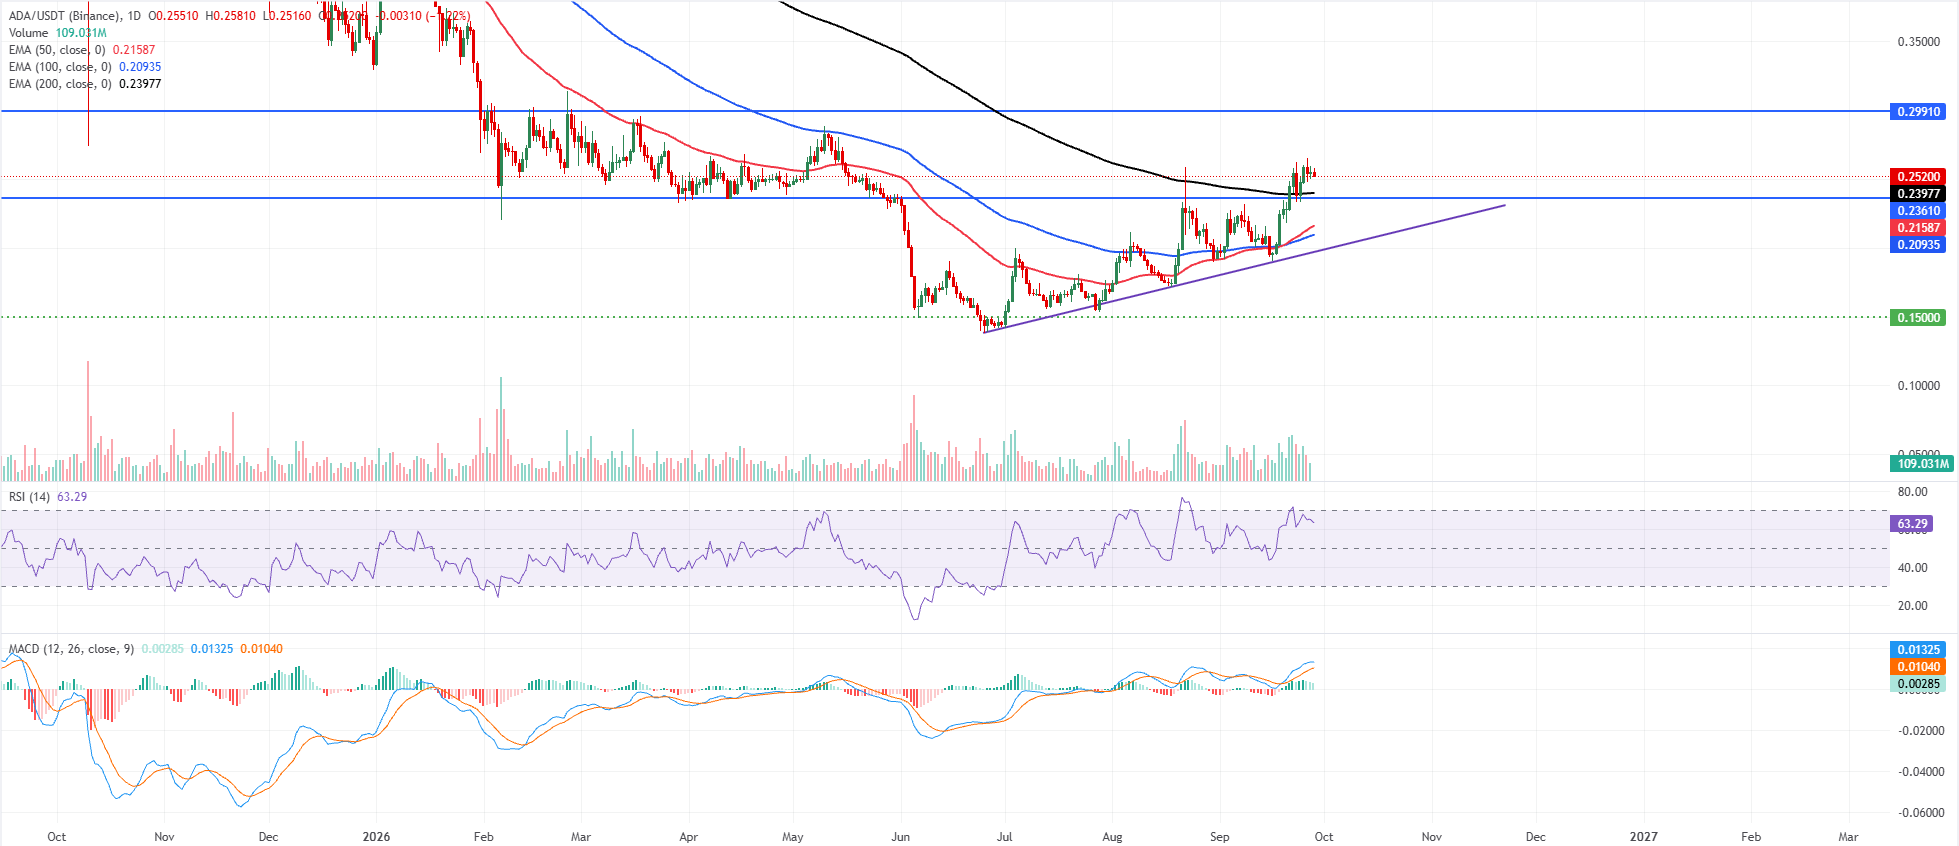Click the 0.35000 price scale value
Image resolution: width=1959 pixels, height=846 pixels.
click(x=1919, y=42)
